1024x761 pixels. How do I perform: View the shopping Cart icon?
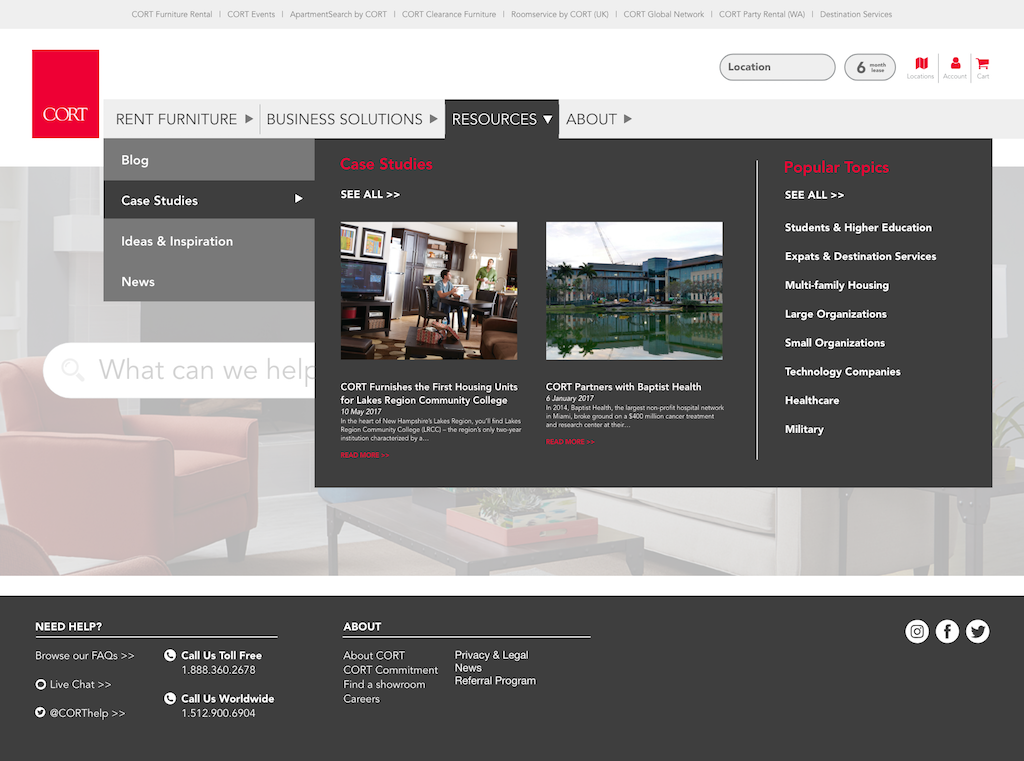tap(983, 62)
